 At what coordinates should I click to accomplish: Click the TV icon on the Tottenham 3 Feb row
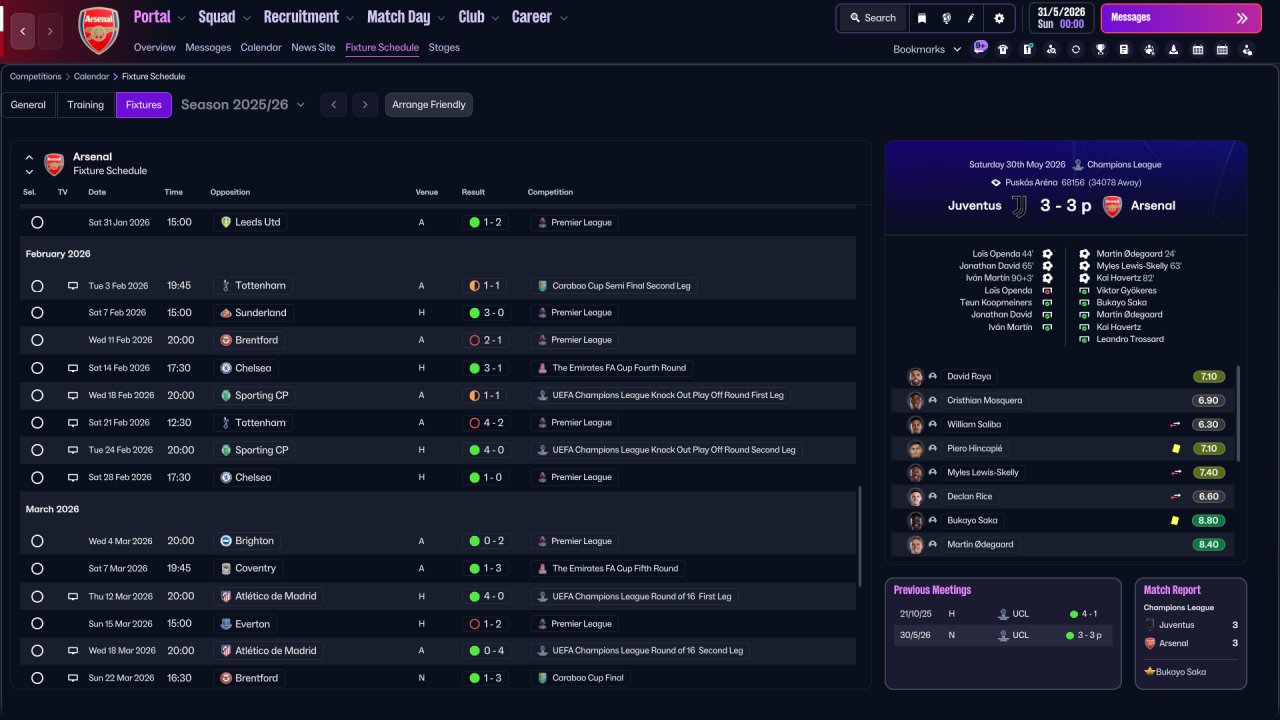pos(73,286)
